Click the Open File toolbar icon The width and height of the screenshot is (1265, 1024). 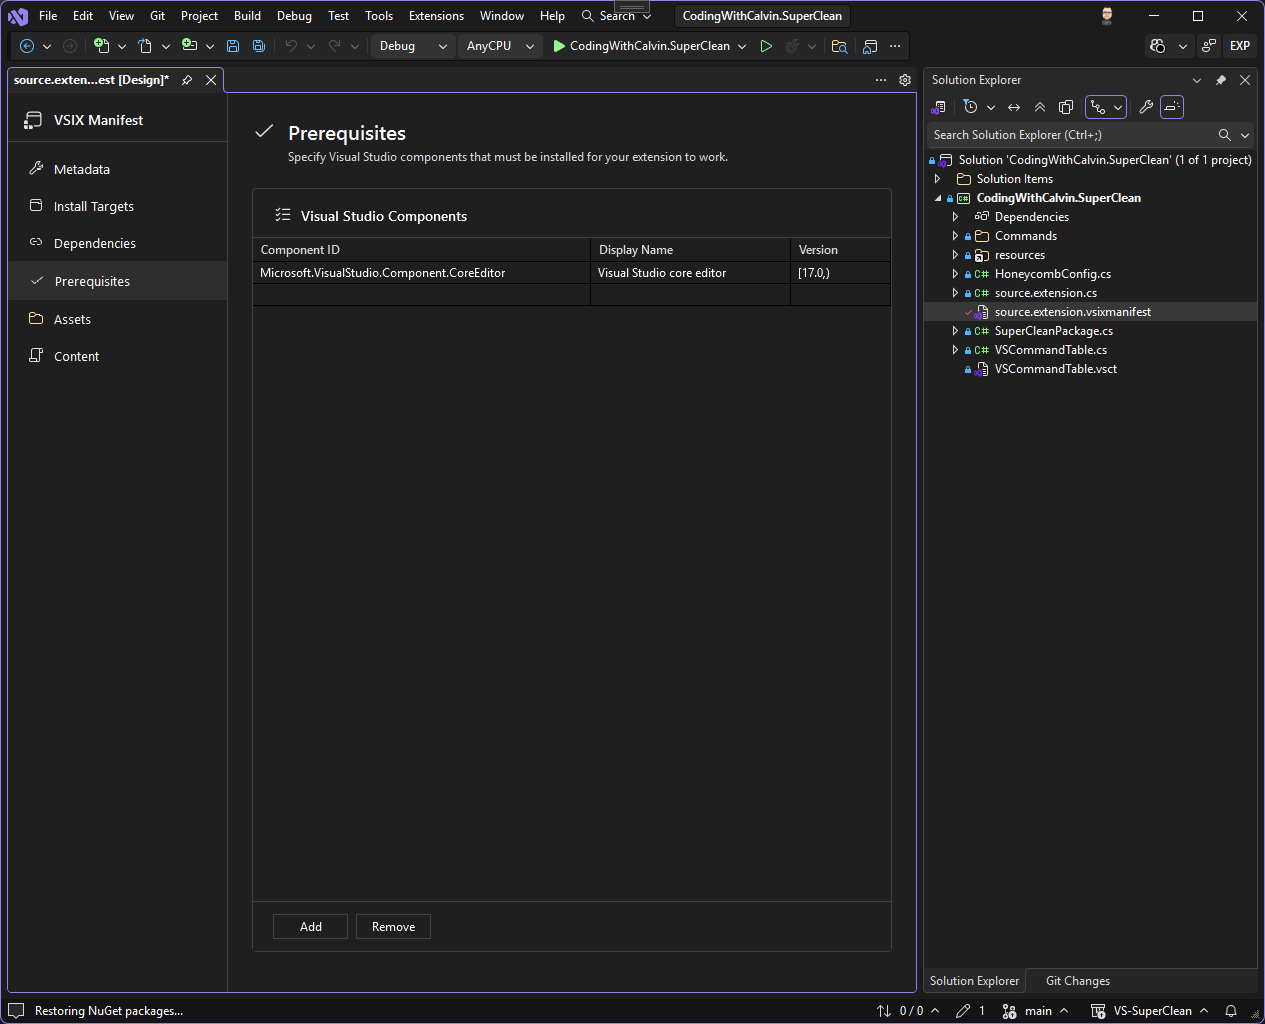pos(145,46)
